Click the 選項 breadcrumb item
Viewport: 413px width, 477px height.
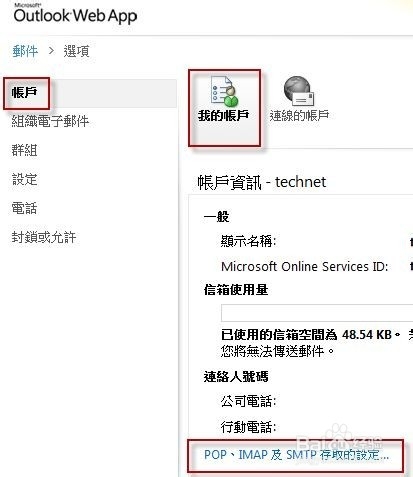(76, 51)
